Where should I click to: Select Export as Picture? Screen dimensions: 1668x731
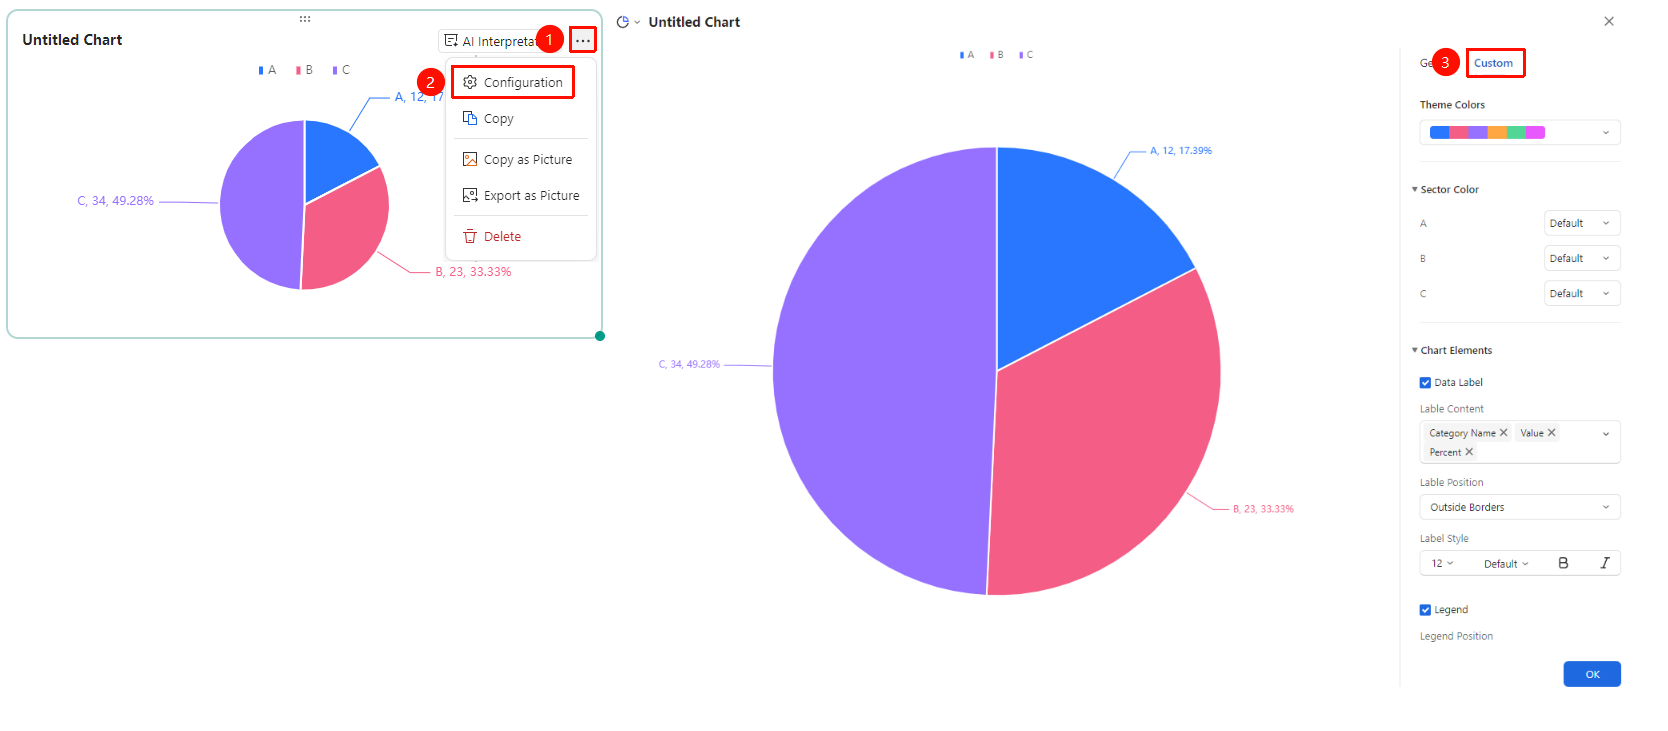pyautogui.click(x=521, y=195)
